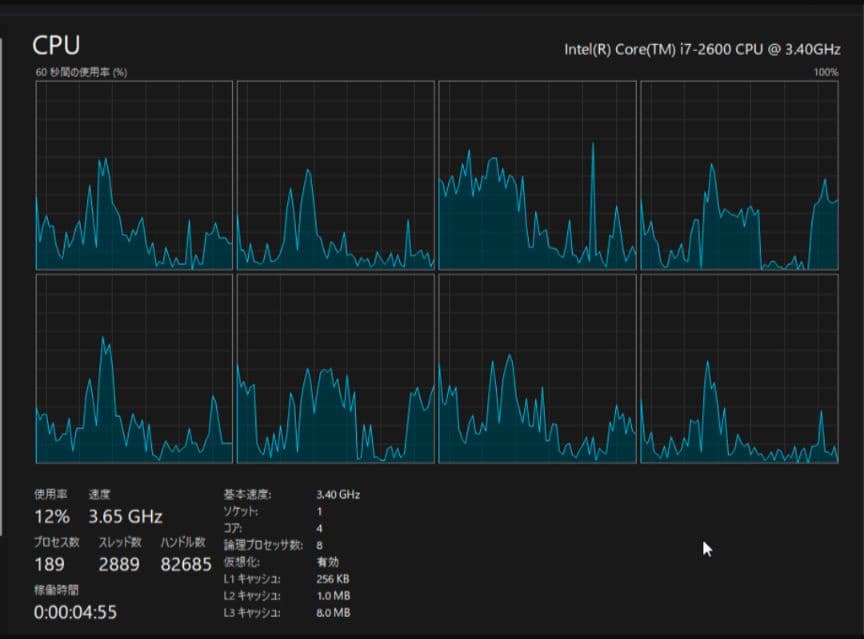Click the 仮想化 virtualization status 有効
864x639 pixels.
[x=326, y=562]
